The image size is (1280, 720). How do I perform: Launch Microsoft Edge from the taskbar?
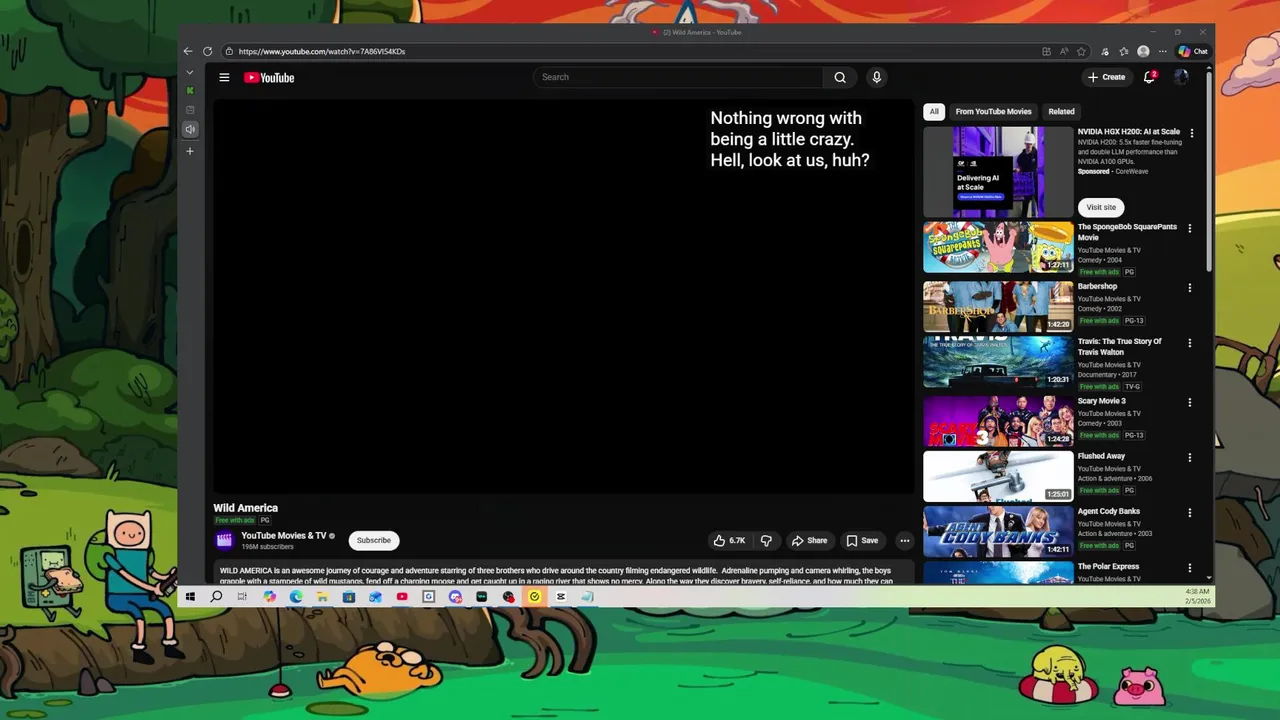point(296,597)
